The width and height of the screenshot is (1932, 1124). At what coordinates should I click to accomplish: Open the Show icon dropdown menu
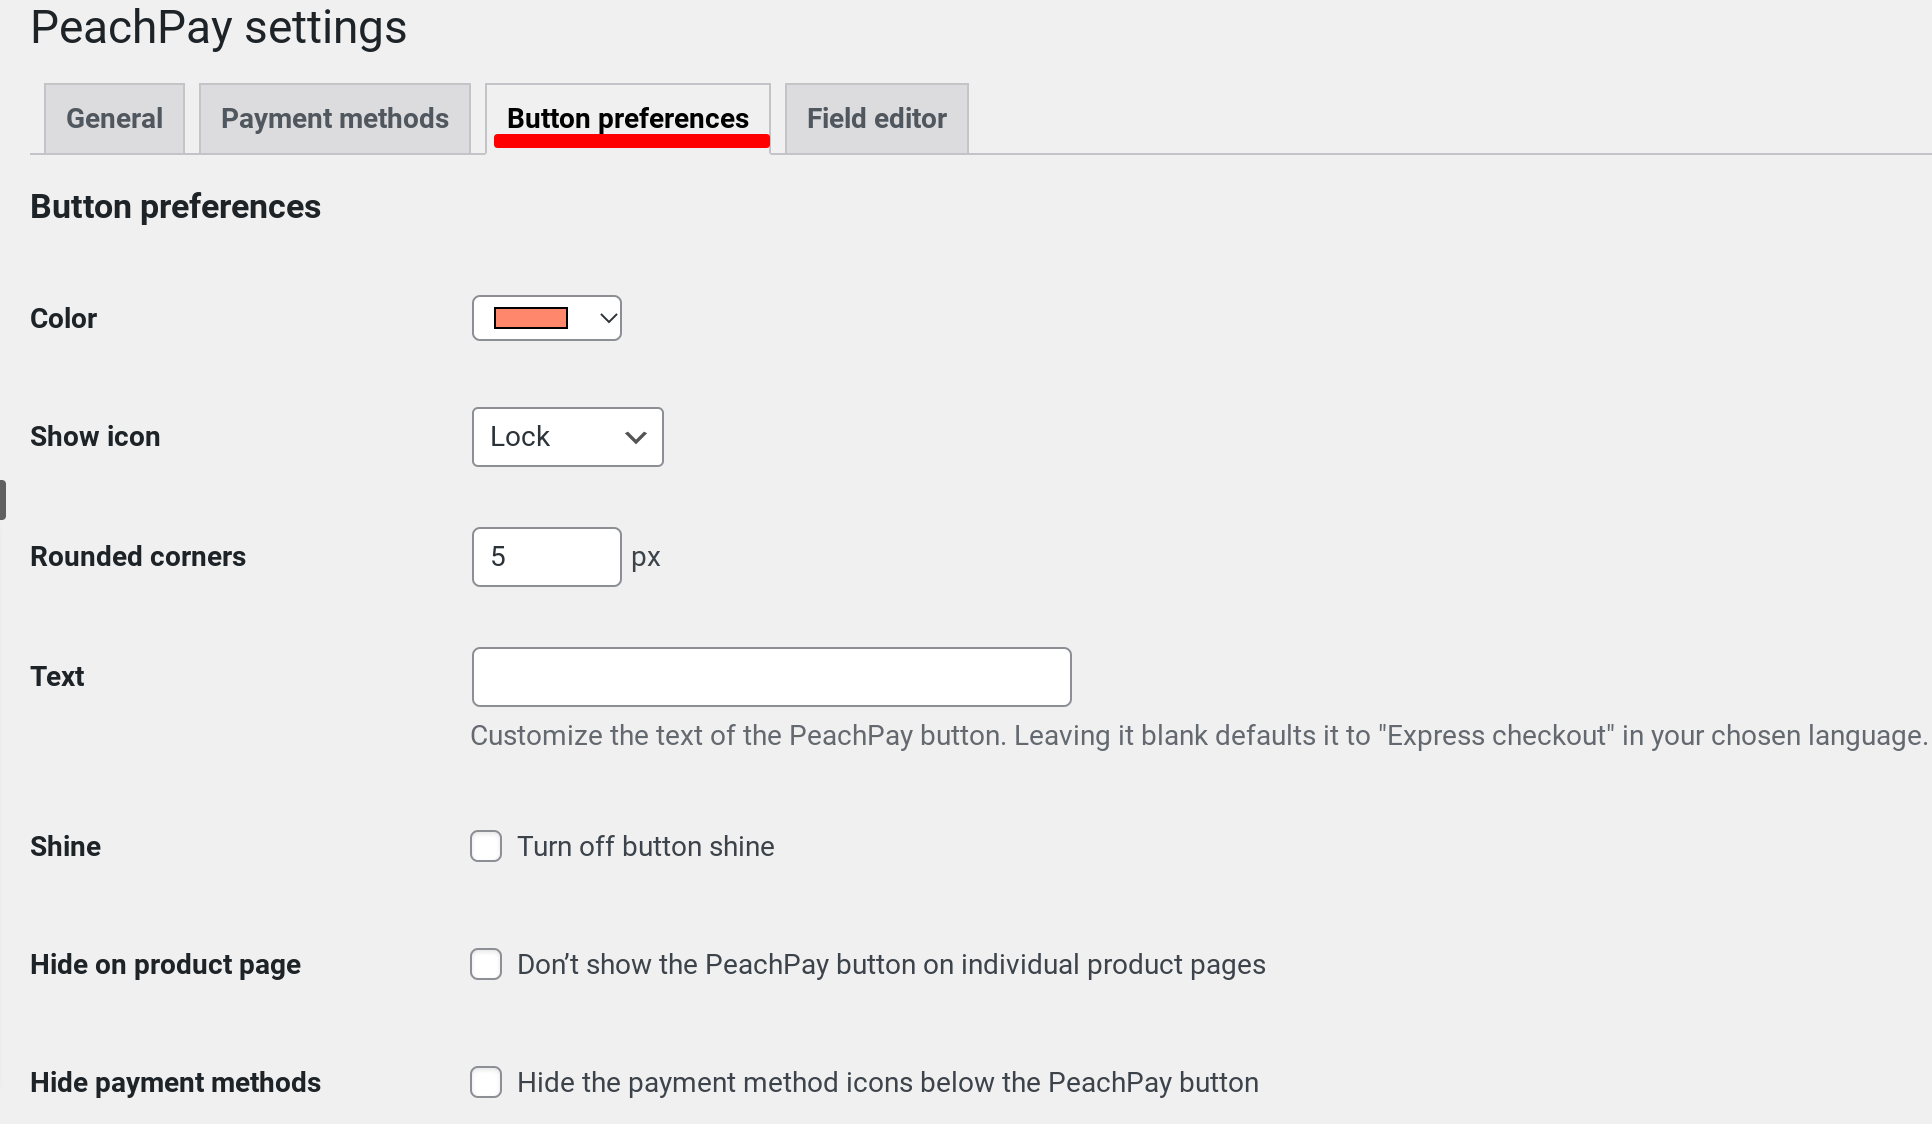point(567,436)
